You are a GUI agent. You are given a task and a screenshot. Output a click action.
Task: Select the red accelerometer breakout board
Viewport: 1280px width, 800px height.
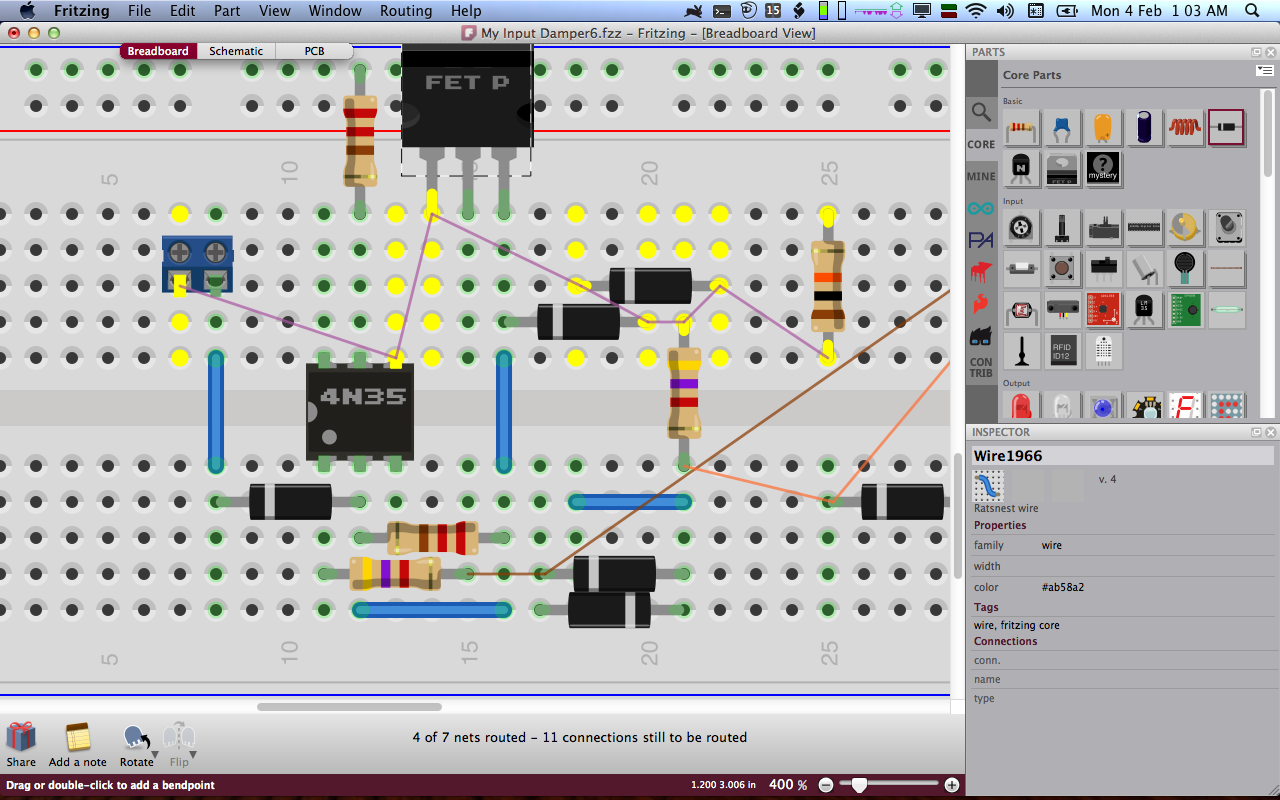[1103, 309]
